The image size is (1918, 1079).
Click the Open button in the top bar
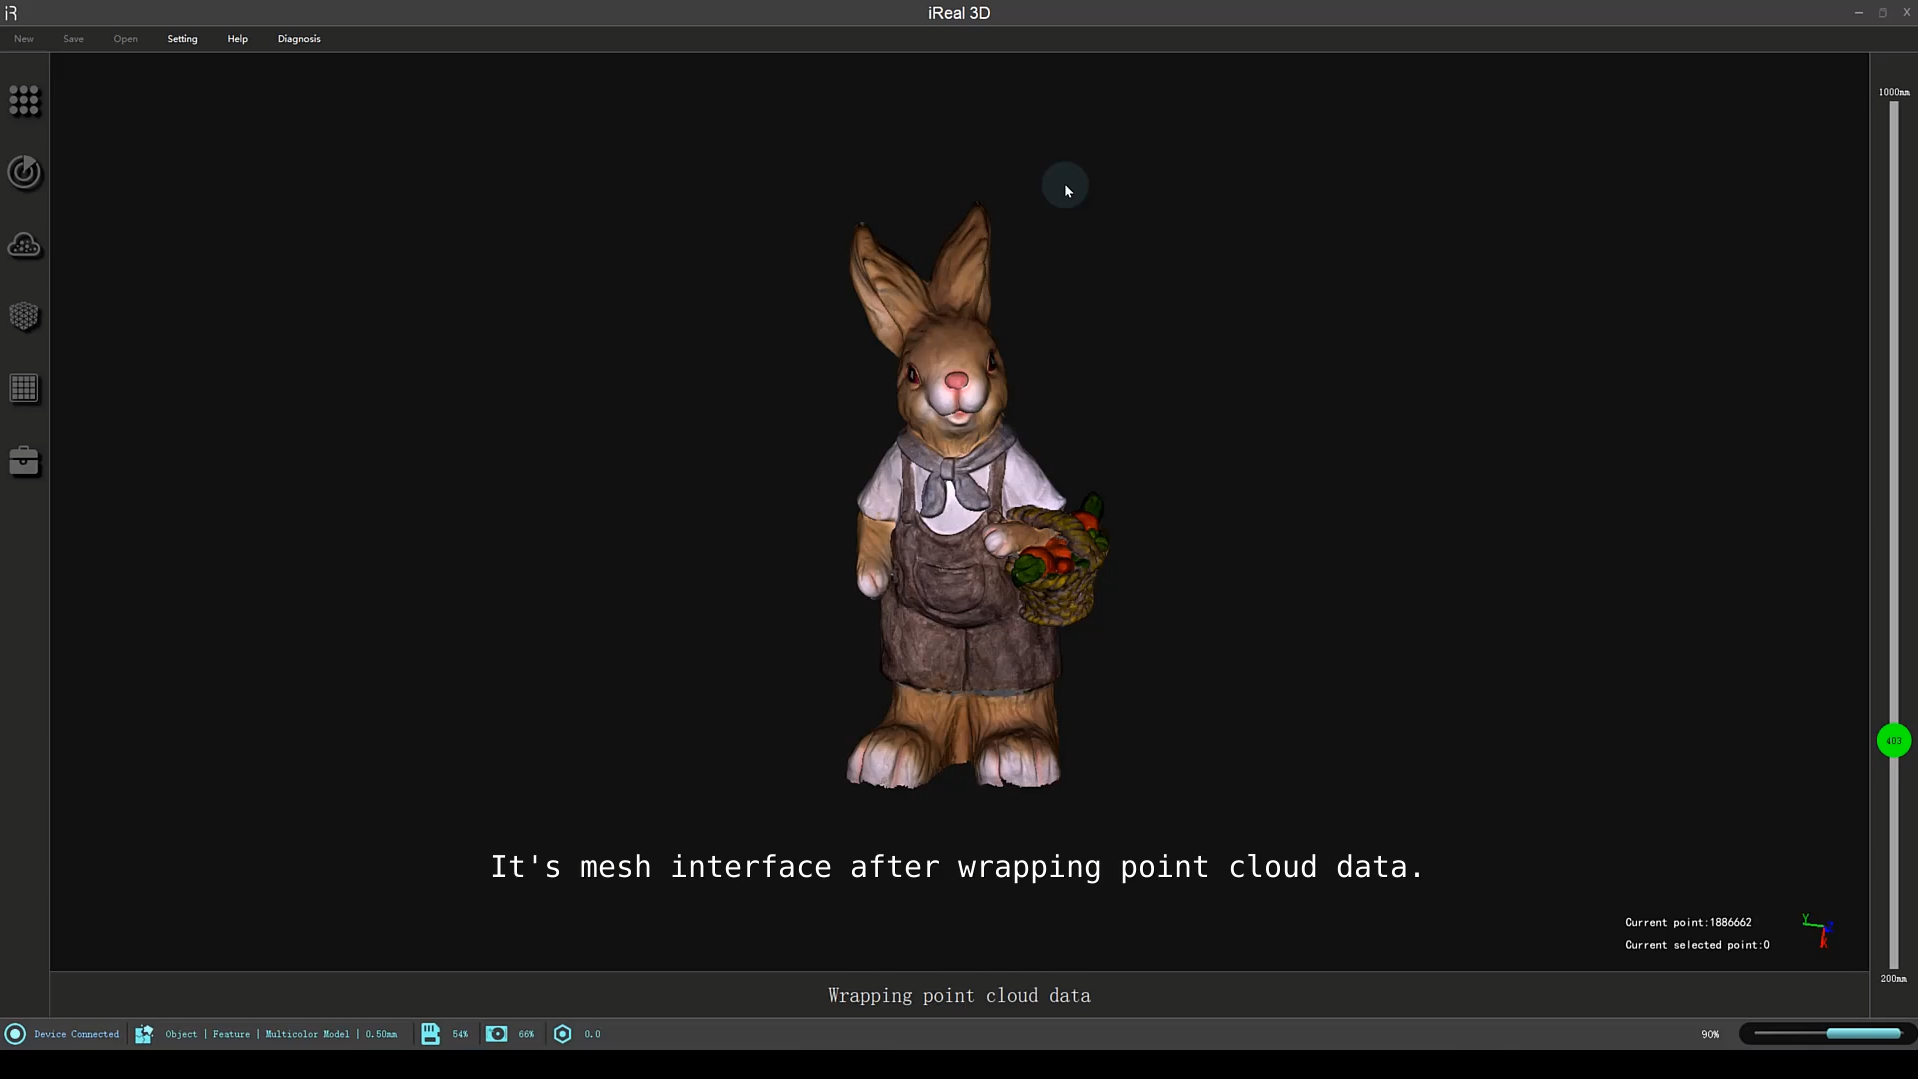tap(125, 39)
